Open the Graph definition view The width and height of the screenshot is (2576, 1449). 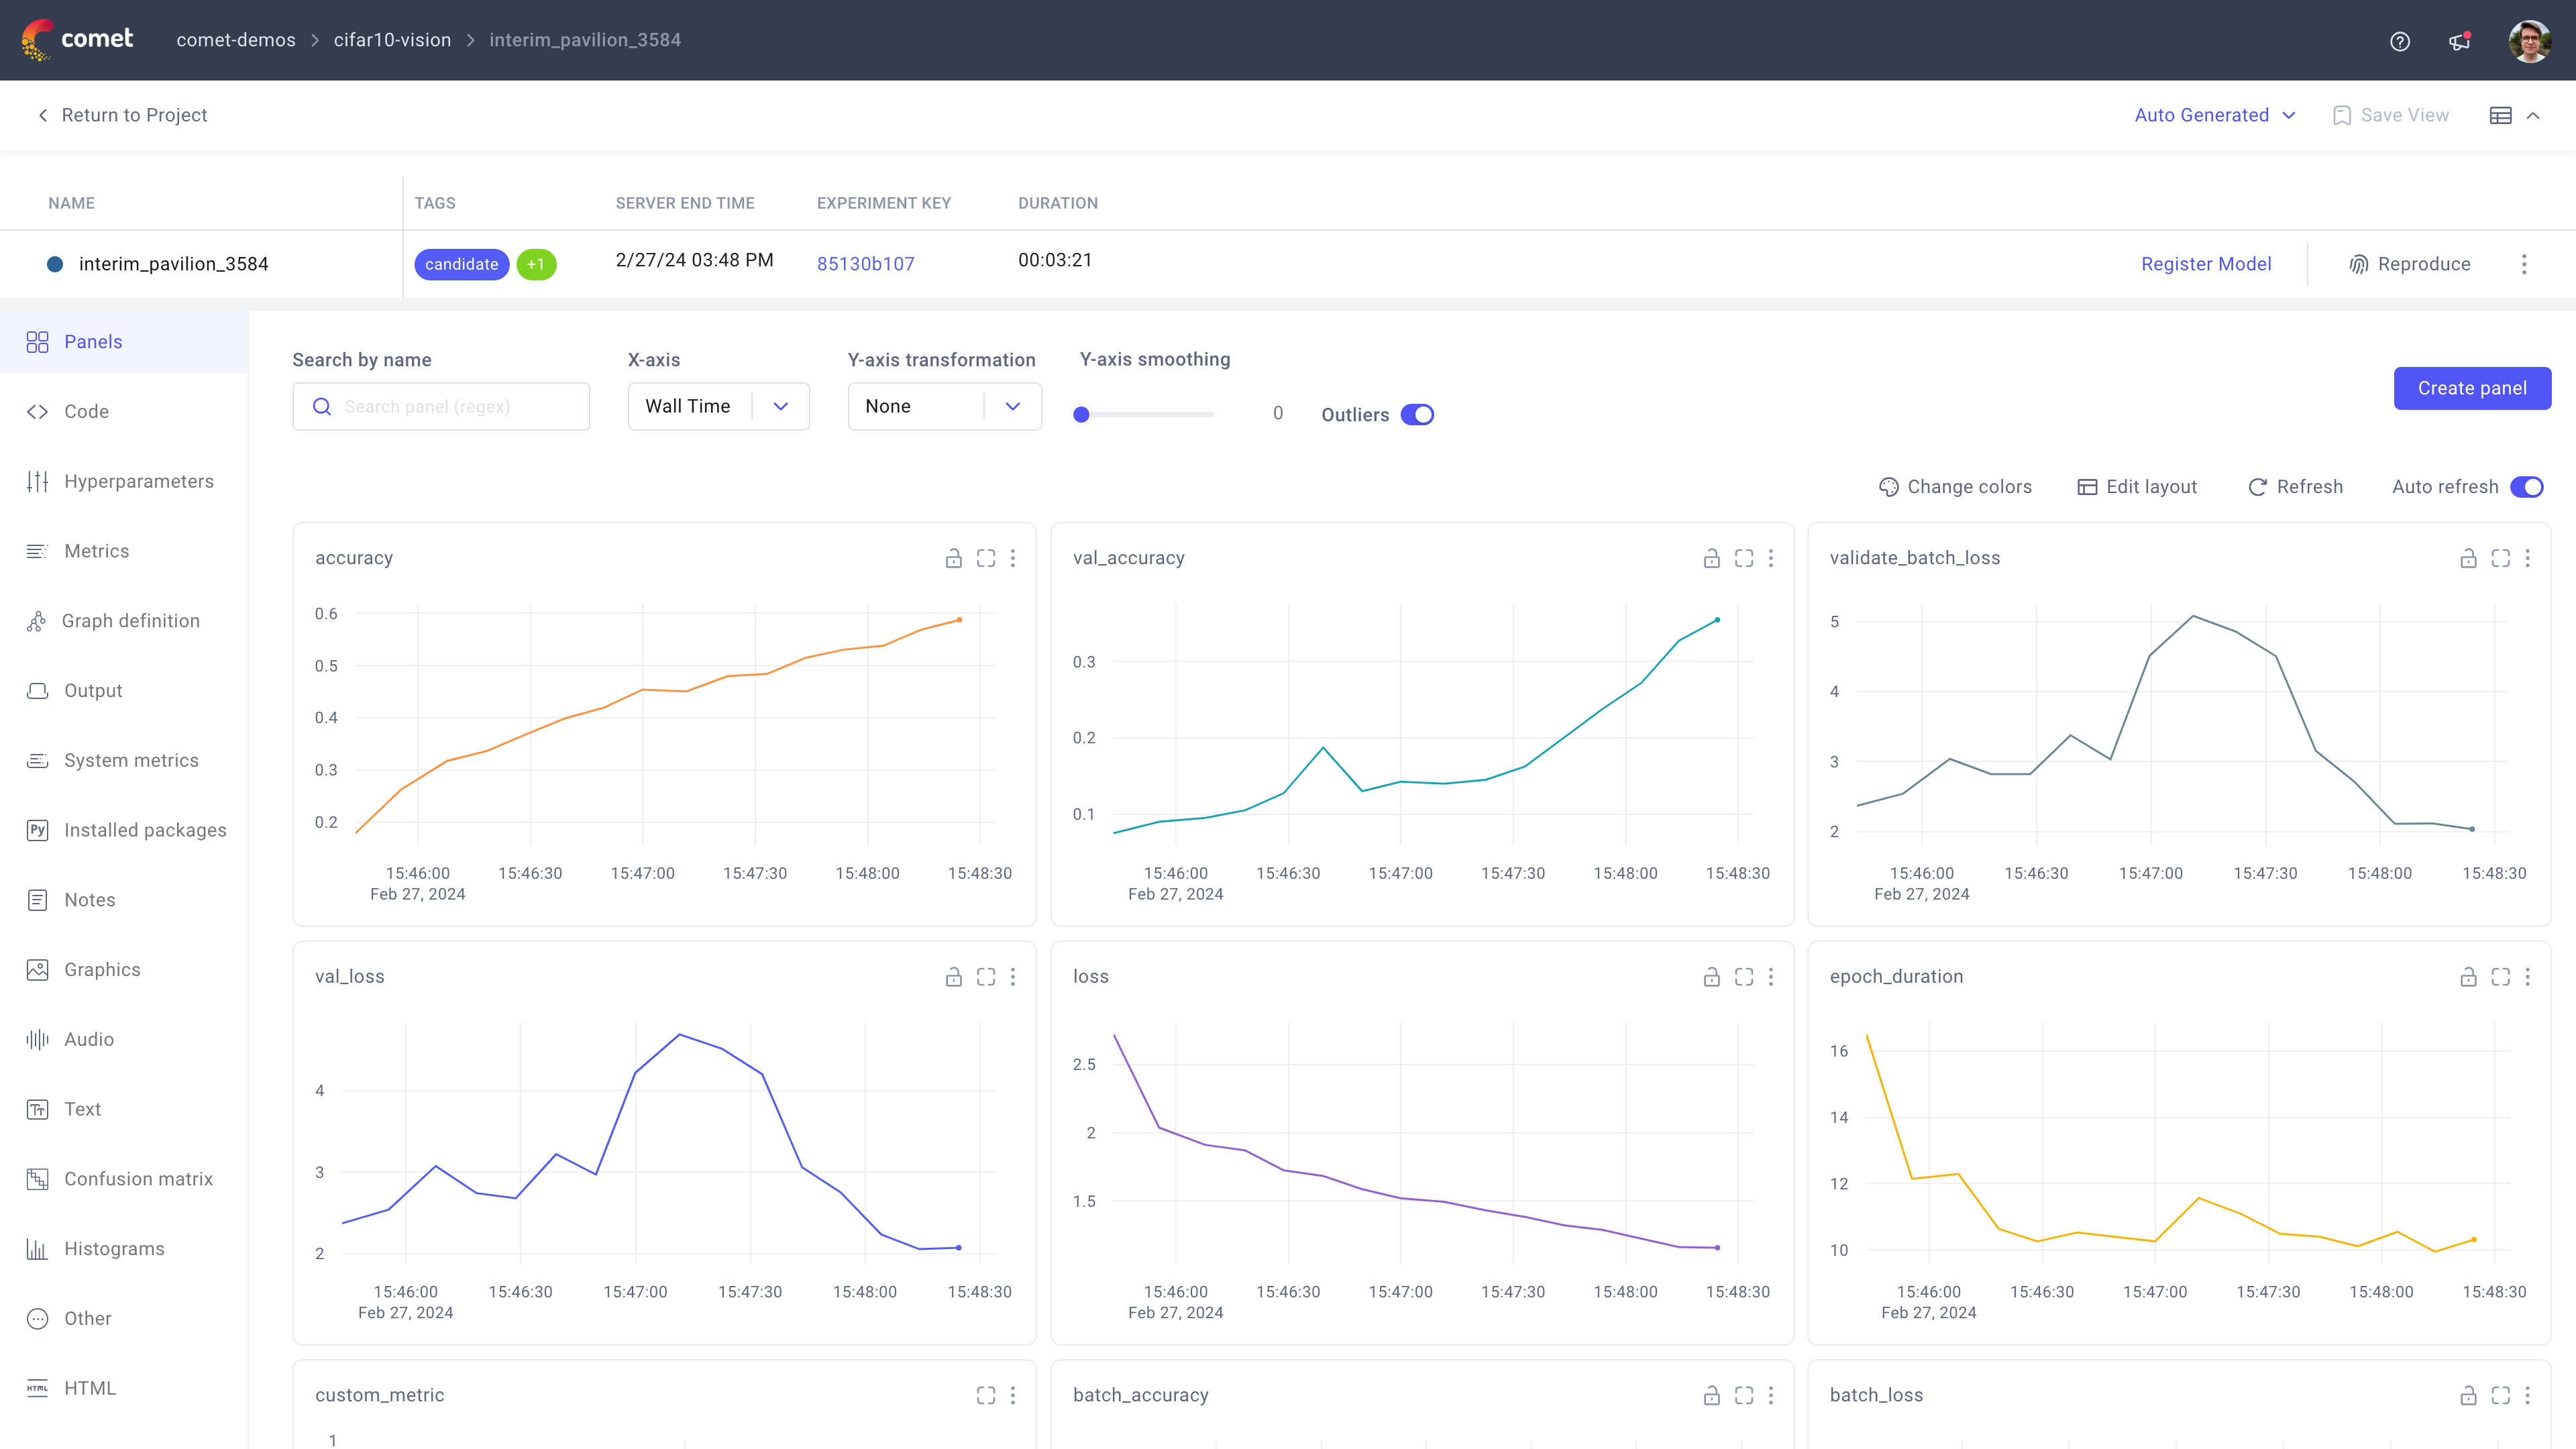pos(131,620)
